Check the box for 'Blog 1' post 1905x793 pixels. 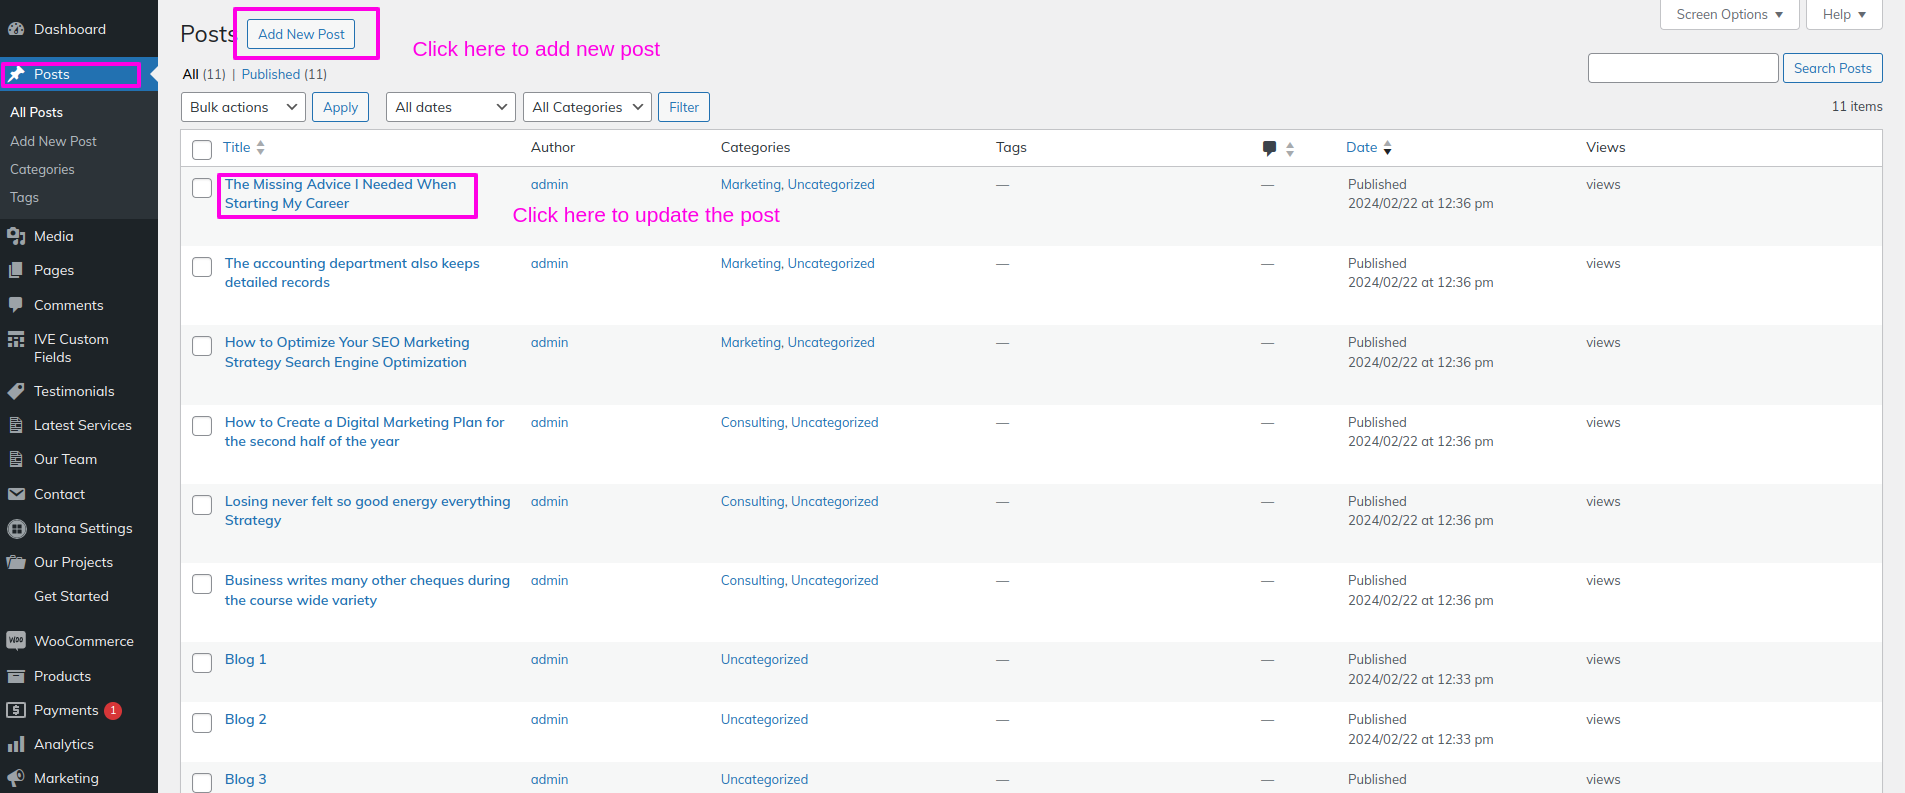[202, 663]
